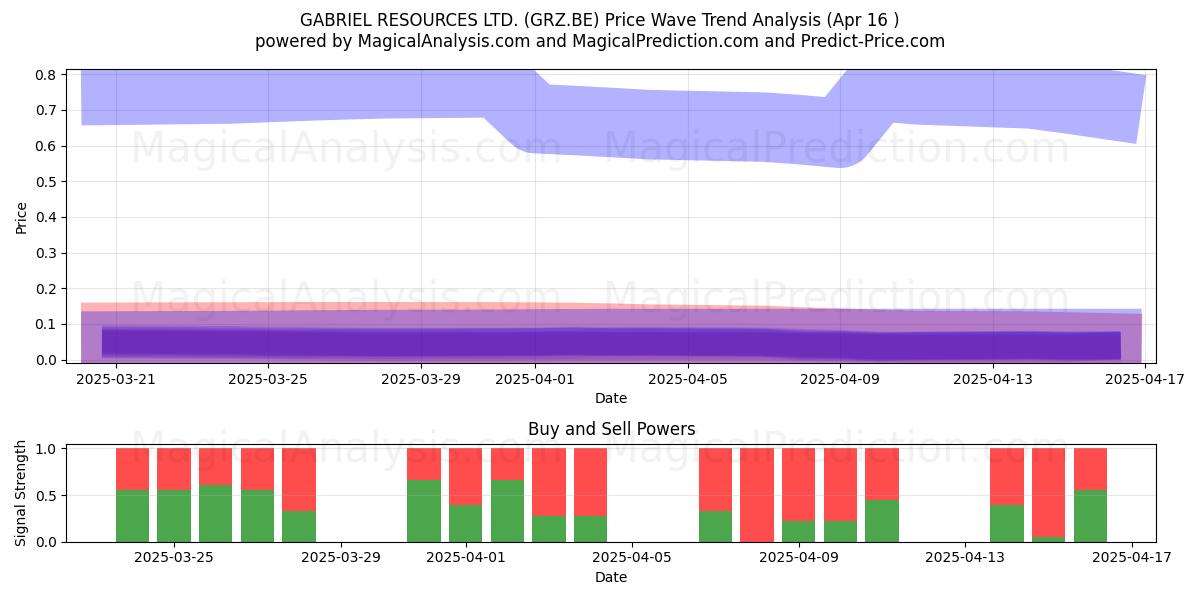Click 2025-03-25 date tick in the price chart

(268, 379)
